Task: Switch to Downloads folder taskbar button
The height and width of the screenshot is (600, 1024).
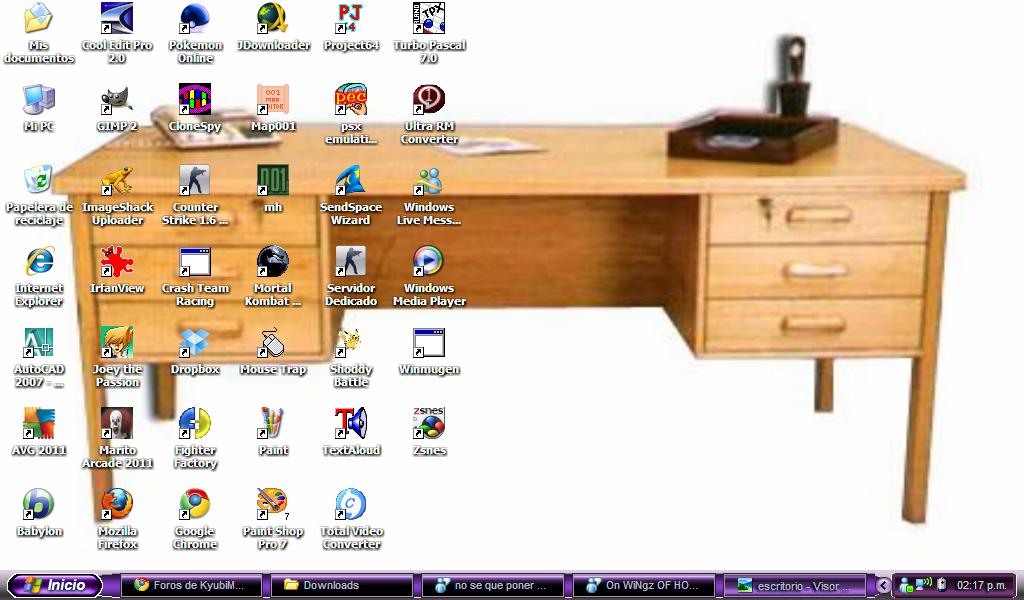Action: tap(342, 586)
